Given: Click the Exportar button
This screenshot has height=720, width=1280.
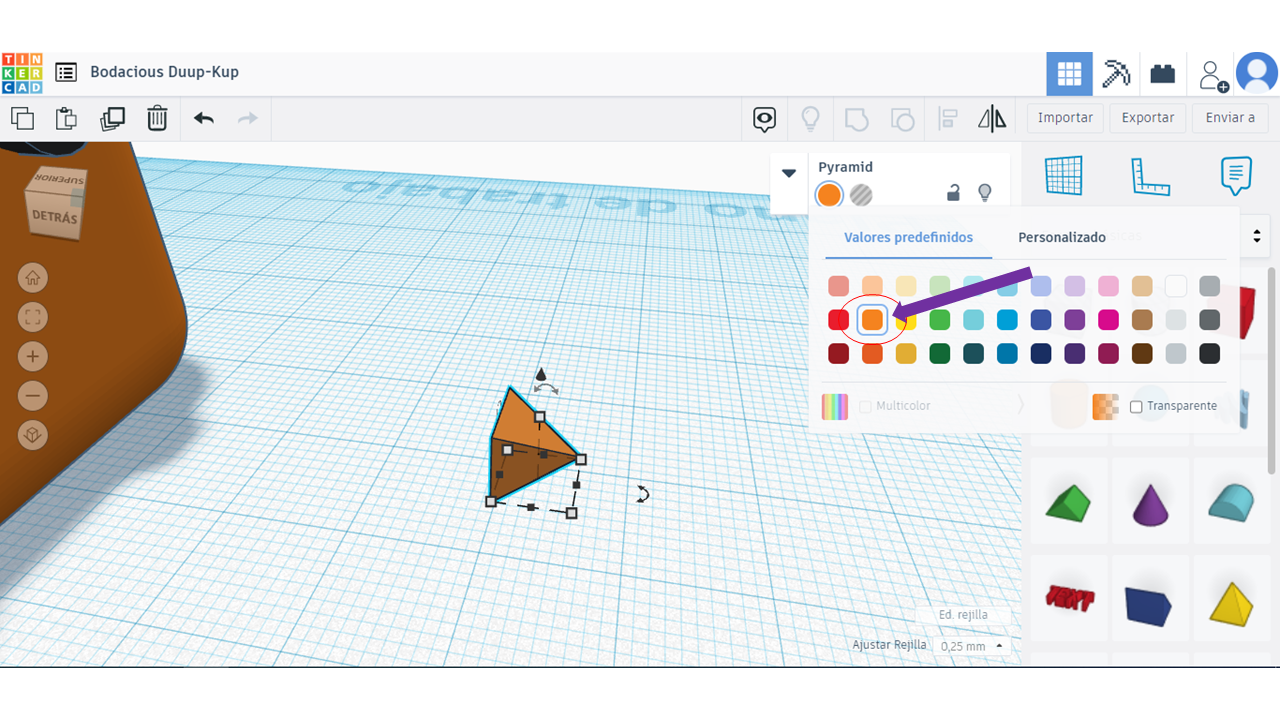Looking at the screenshot, I should click(x=1148, y=117).
